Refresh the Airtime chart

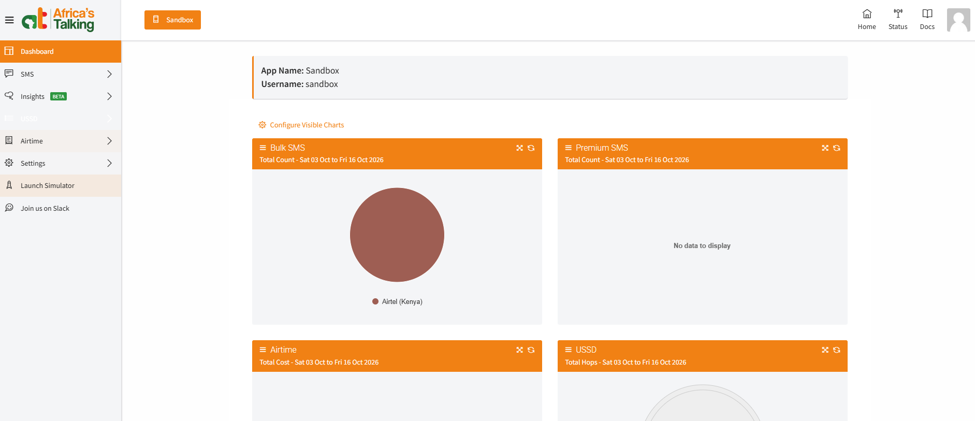[x=531, y=350]
